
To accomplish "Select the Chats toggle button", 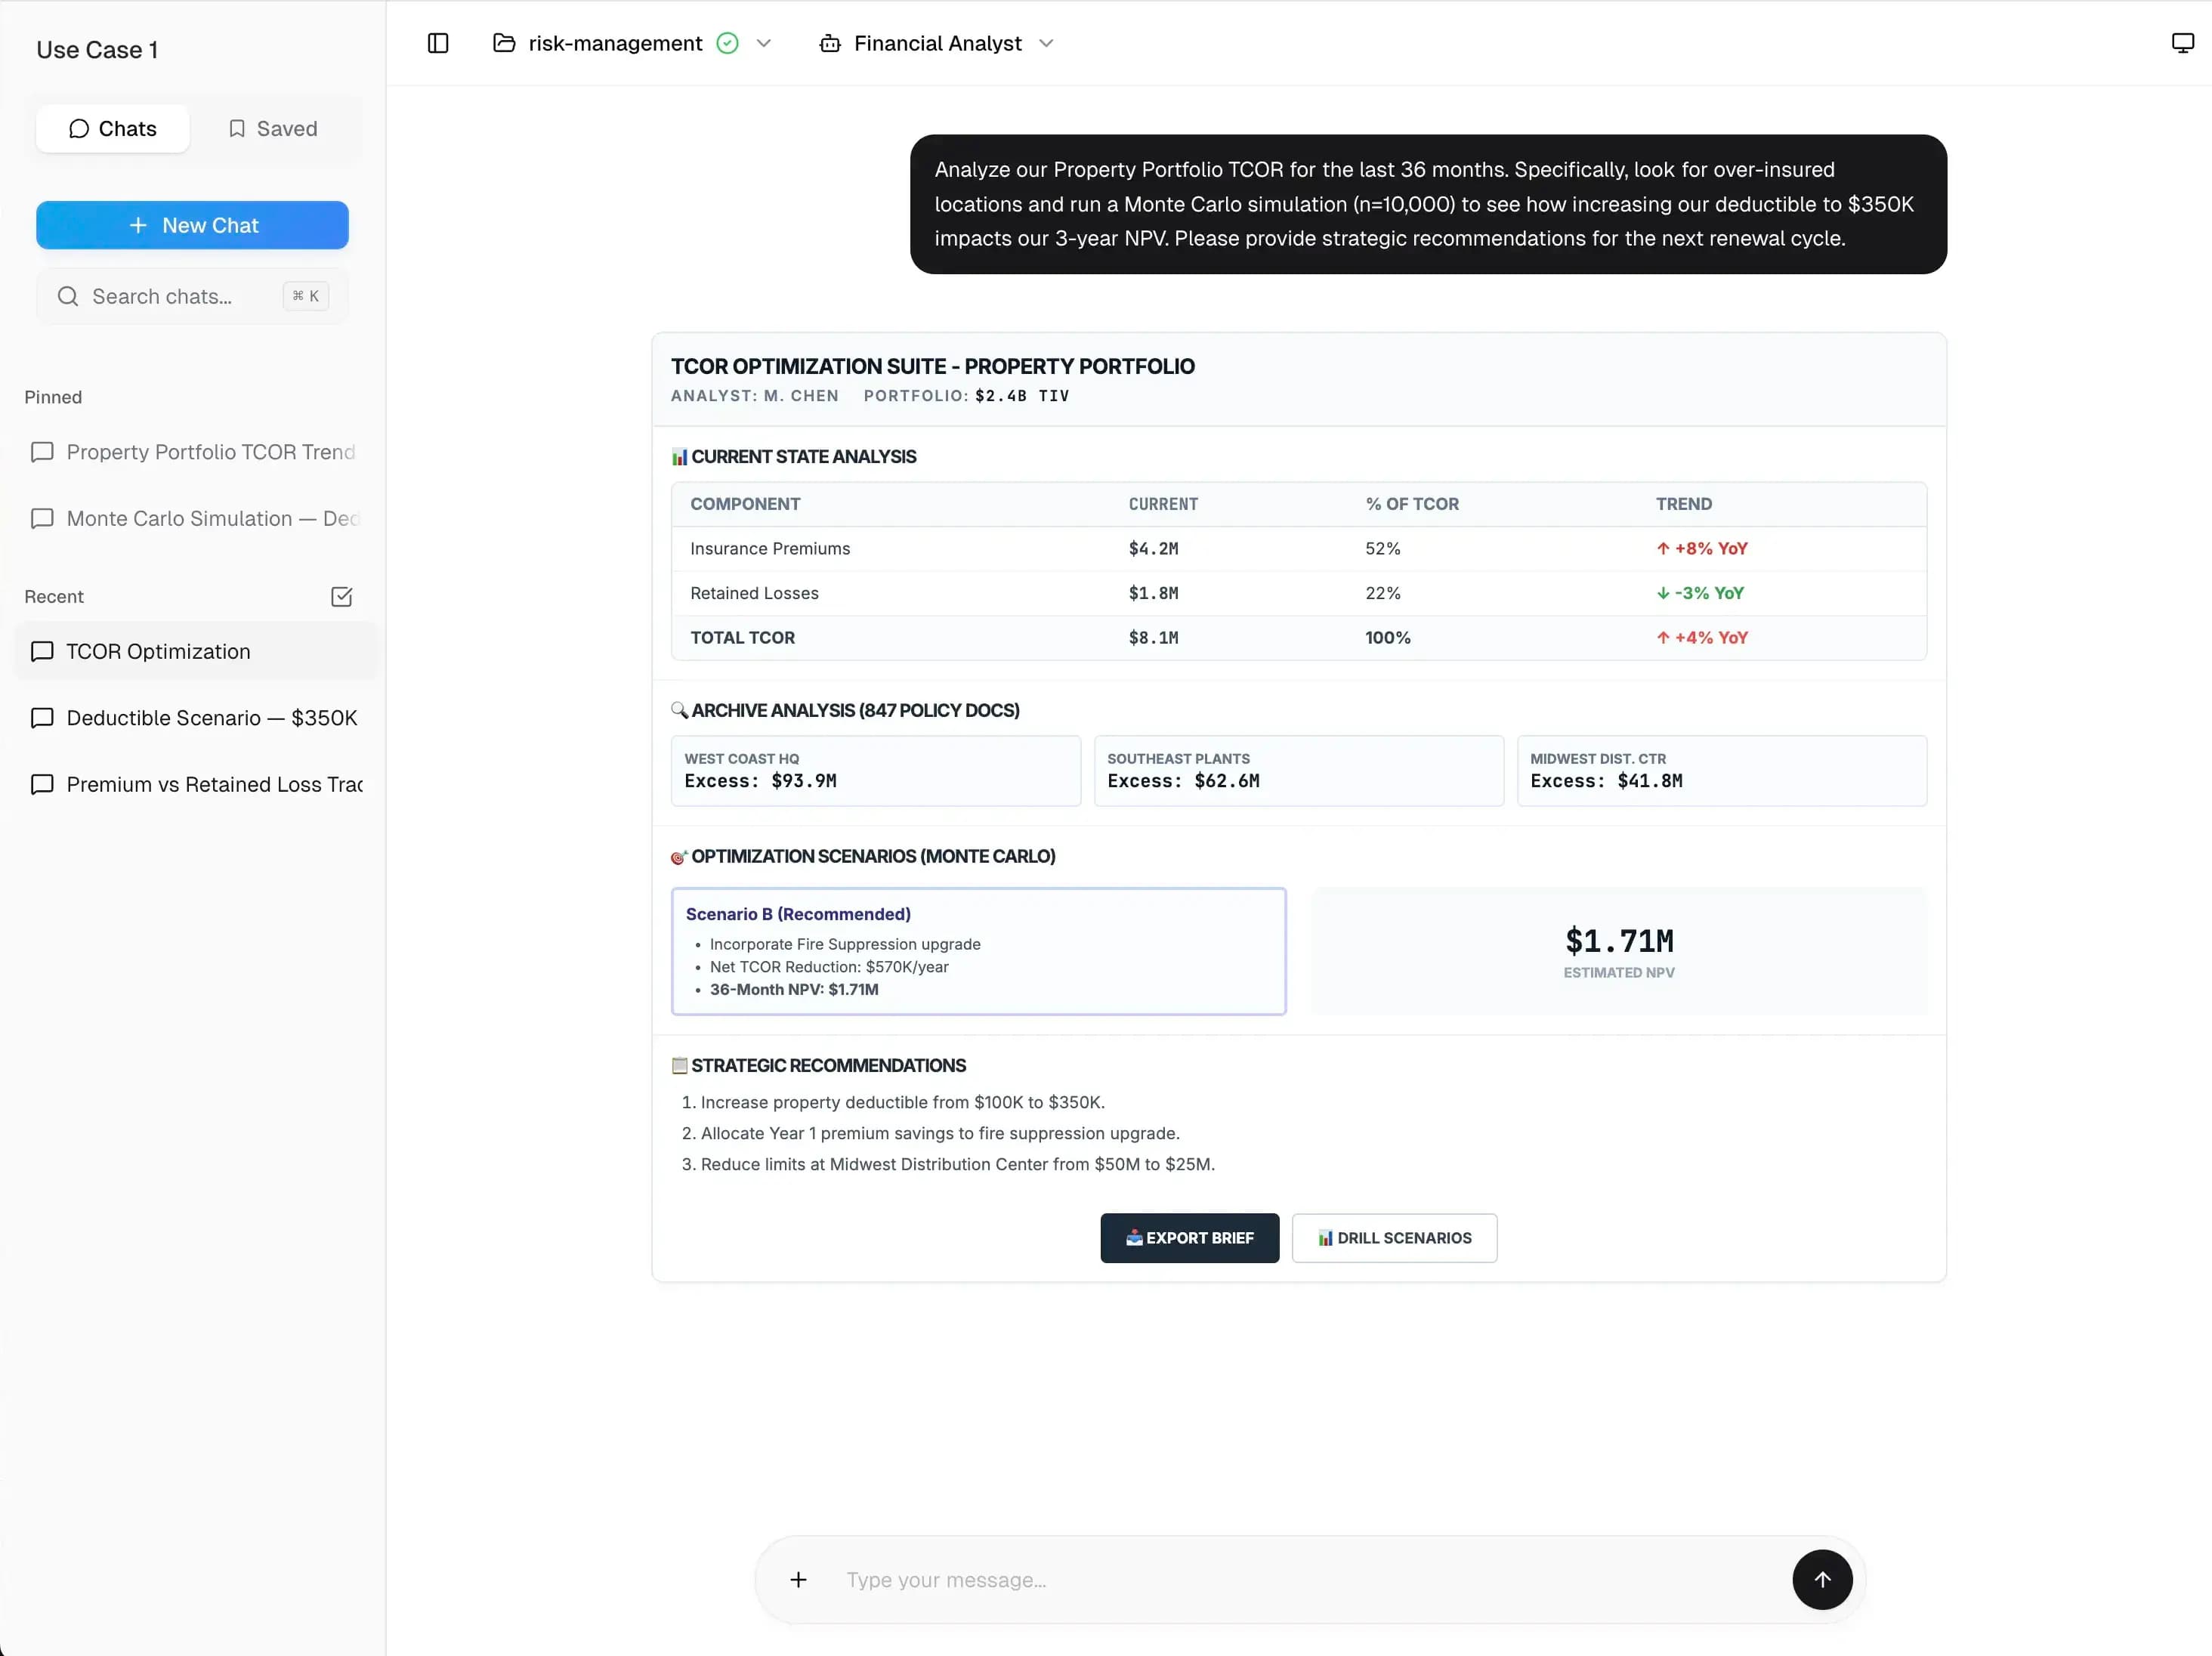I will pyautogui.click(x=112, y=128).
